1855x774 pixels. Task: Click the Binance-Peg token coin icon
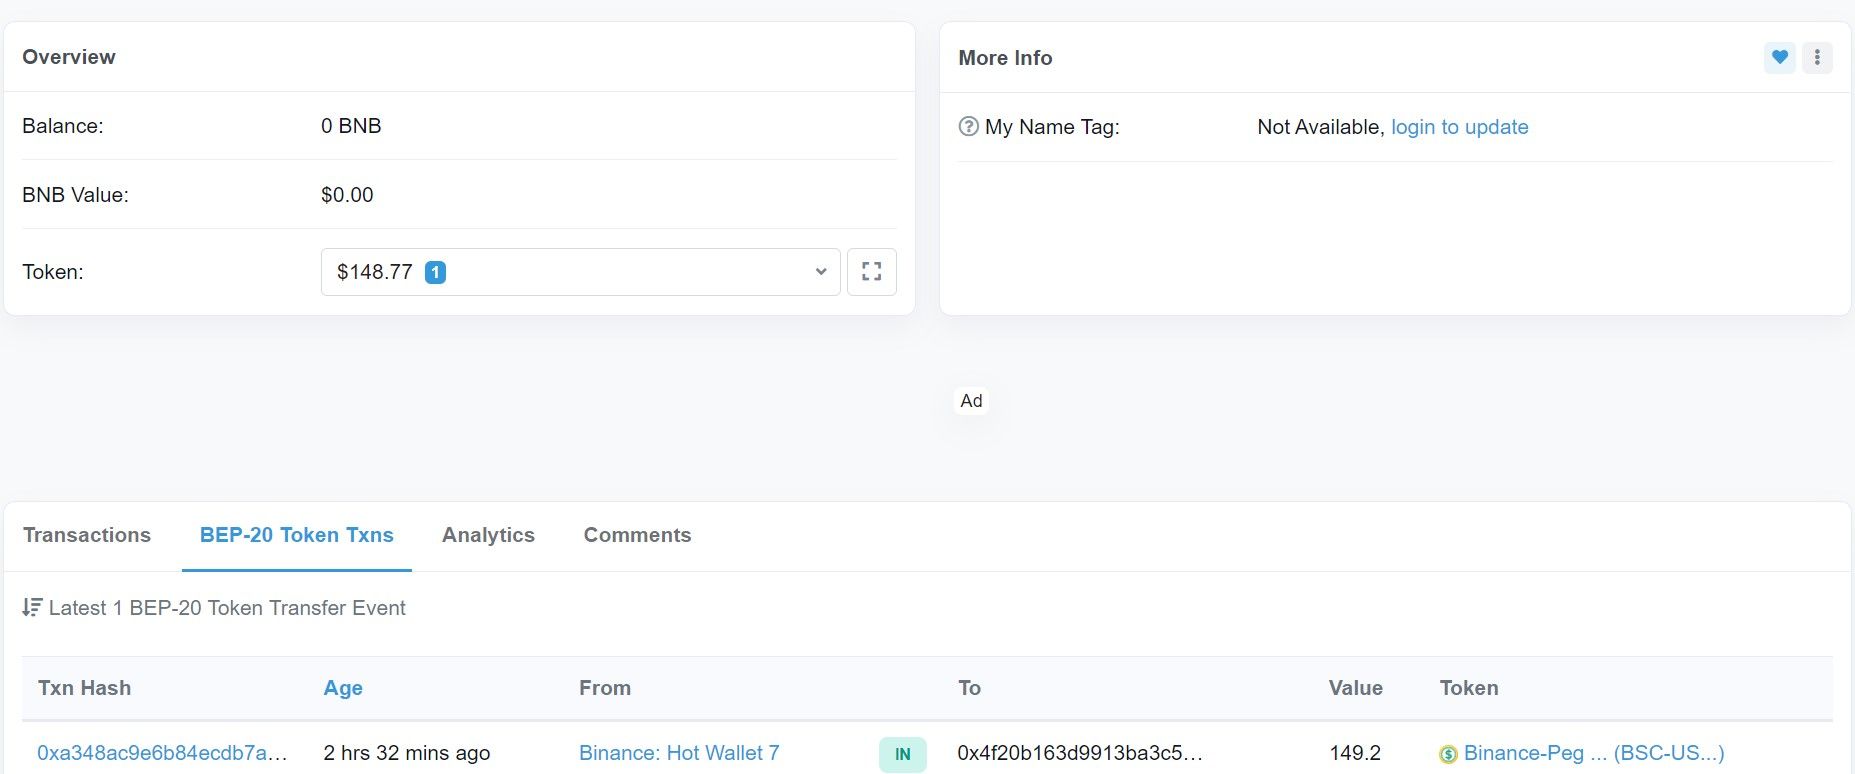click(x=1448, y=754)
